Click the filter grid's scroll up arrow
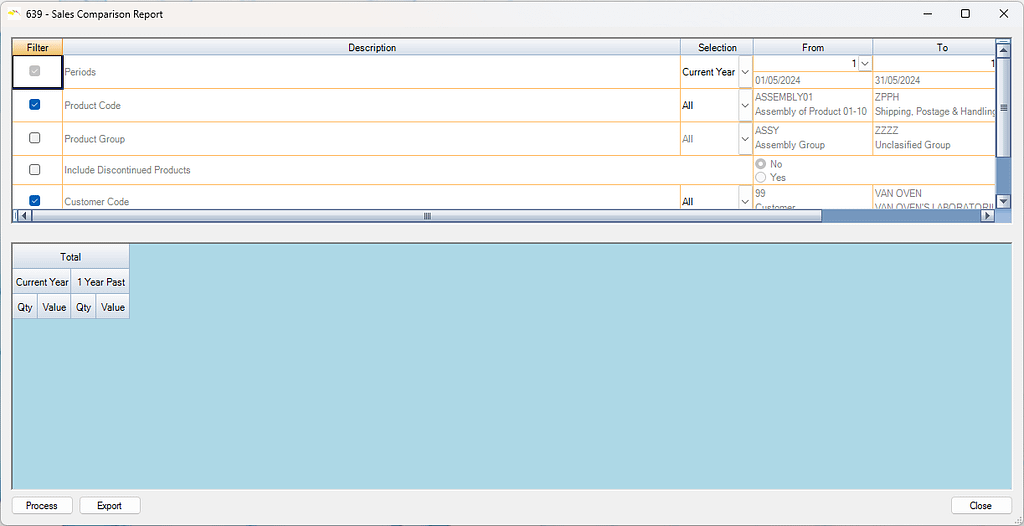Image resolution: width=1024 pixels, height=526 pixels. 1003,47
